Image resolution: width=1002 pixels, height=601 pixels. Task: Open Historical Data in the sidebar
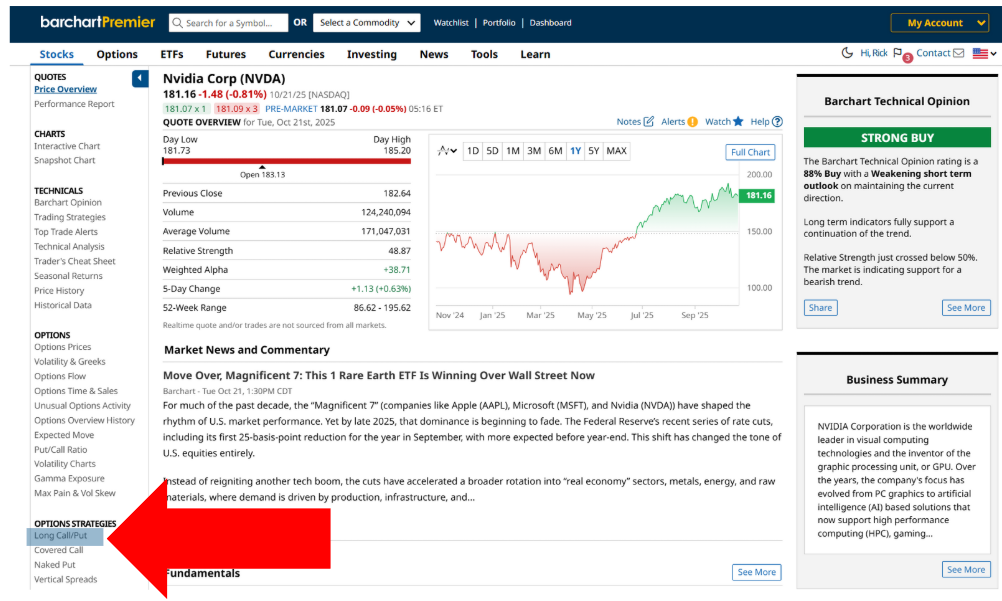[63, 305]
